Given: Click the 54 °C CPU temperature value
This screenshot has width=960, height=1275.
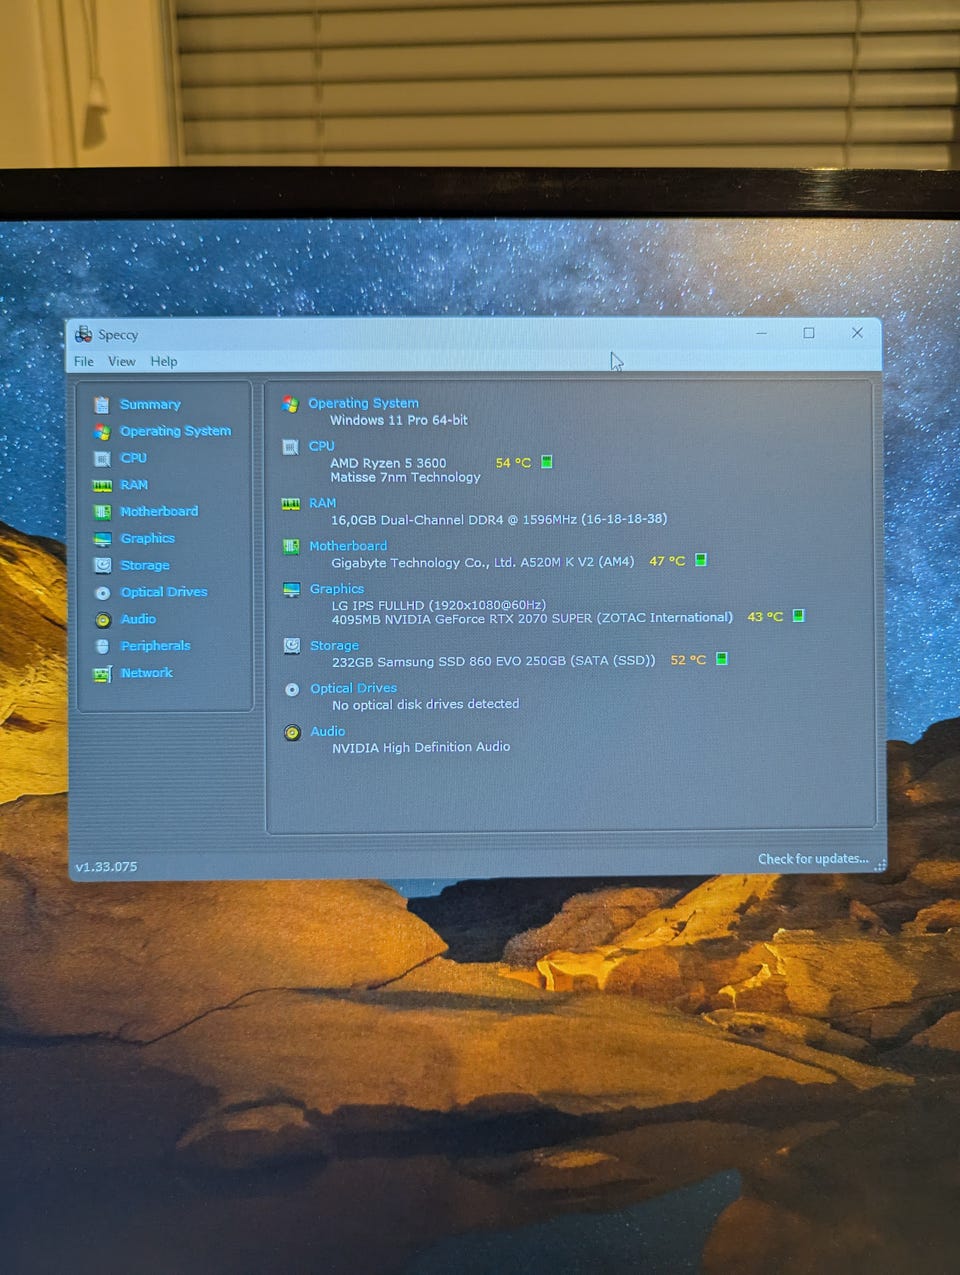Looking at the screenshot, I should 513,463.
